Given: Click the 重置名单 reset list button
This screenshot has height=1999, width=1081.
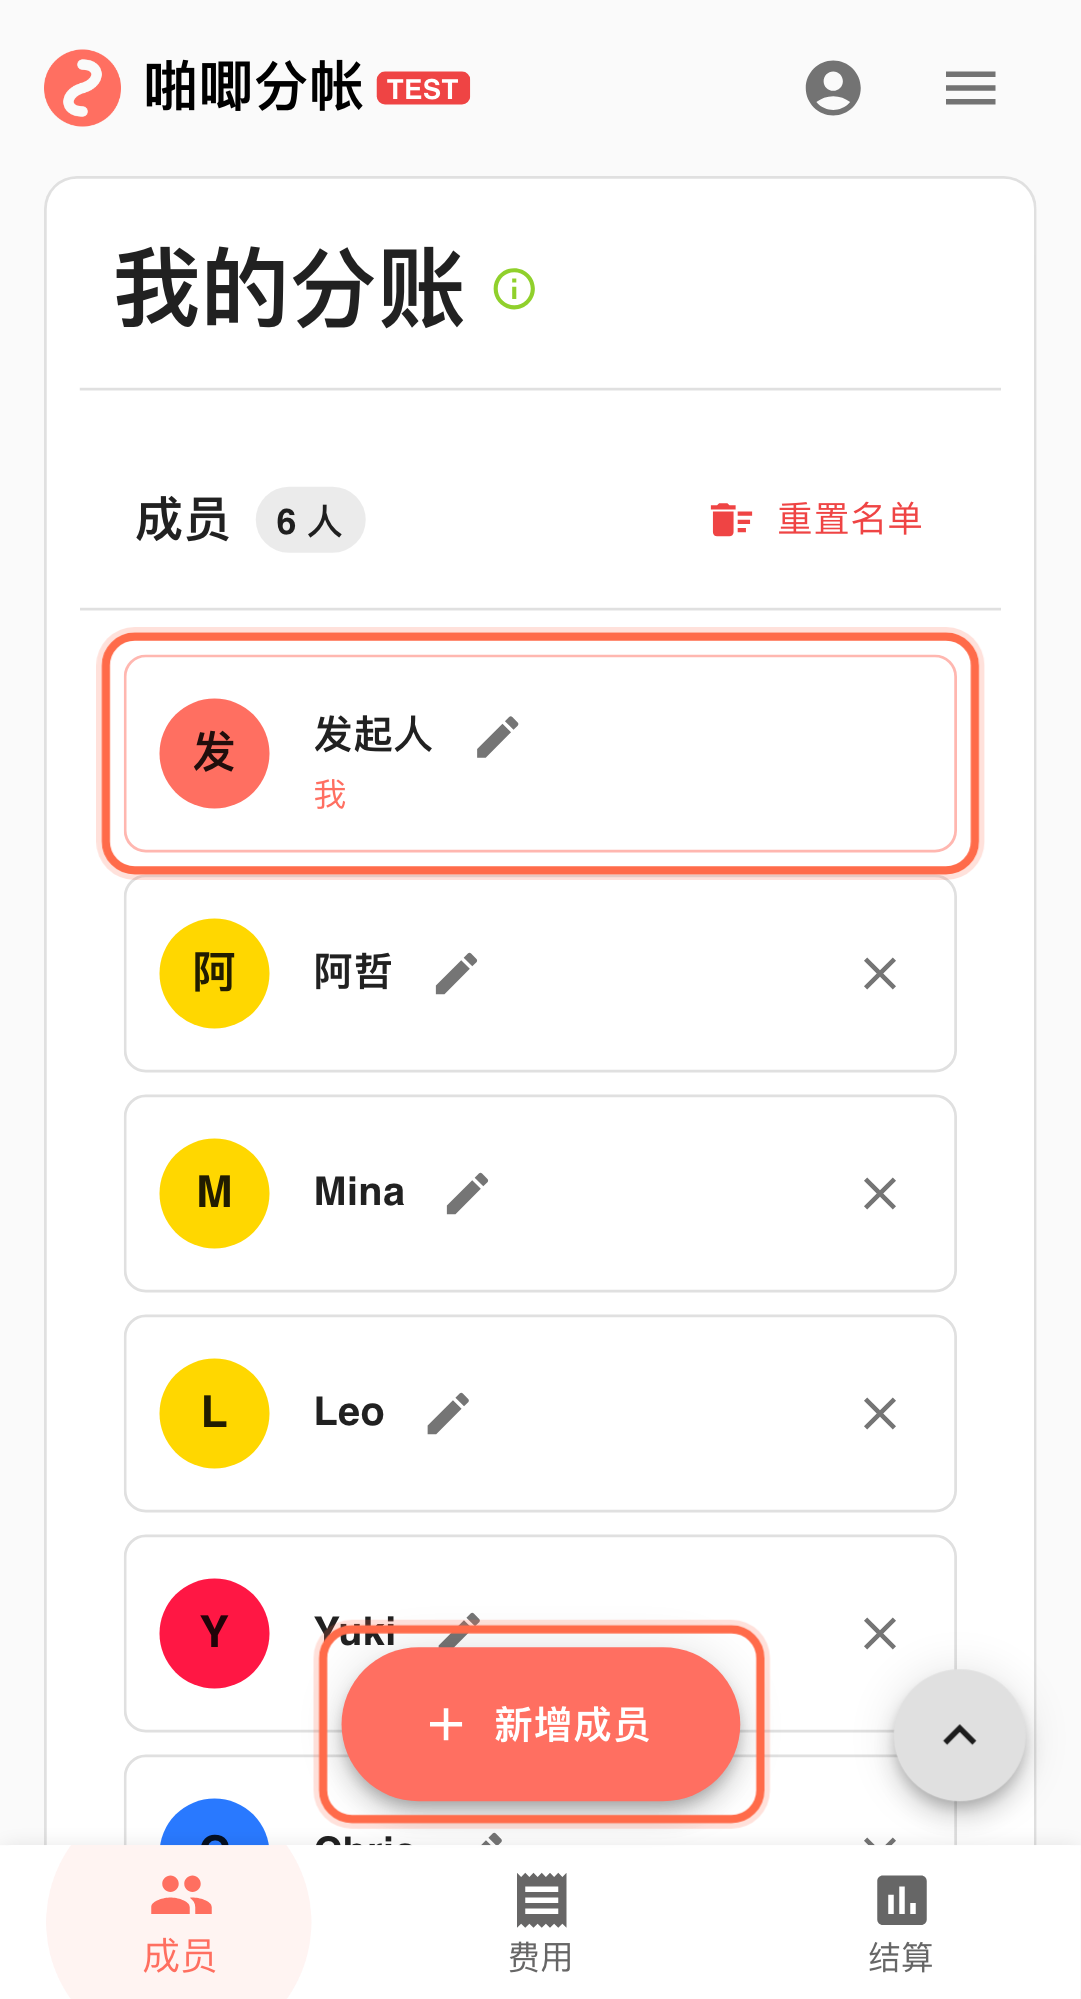Looking at the screenshot, I should click(x=817, y=520).
